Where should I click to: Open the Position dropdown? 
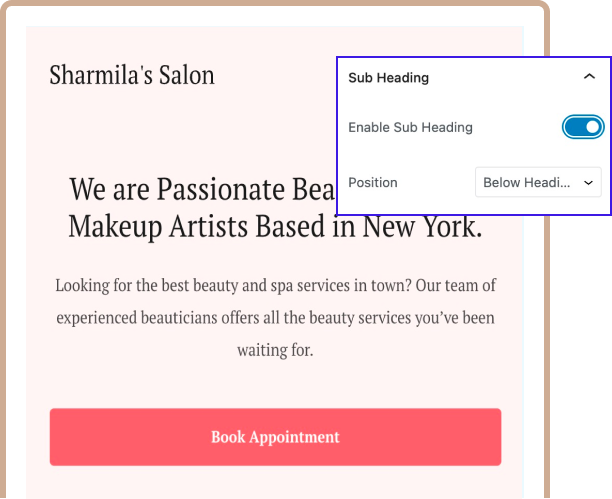(538, 183)
